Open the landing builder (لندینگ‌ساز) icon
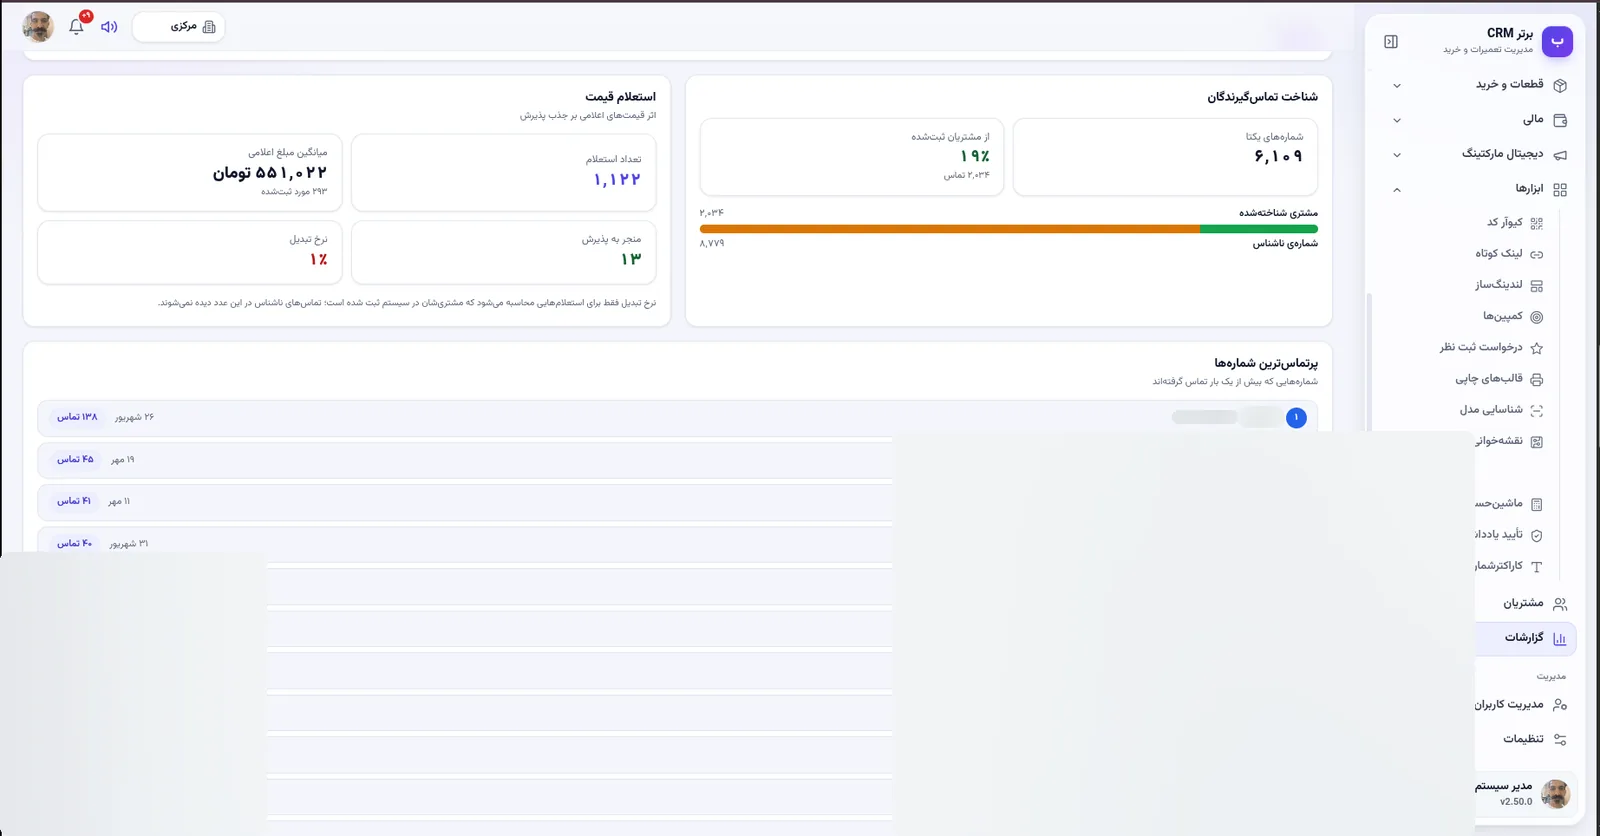 1537,285
